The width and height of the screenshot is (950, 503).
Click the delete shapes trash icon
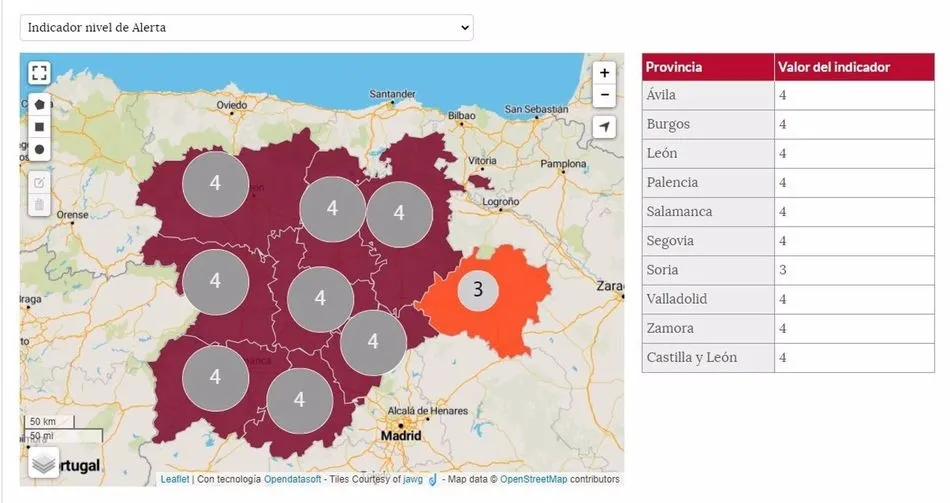point(39,205)
